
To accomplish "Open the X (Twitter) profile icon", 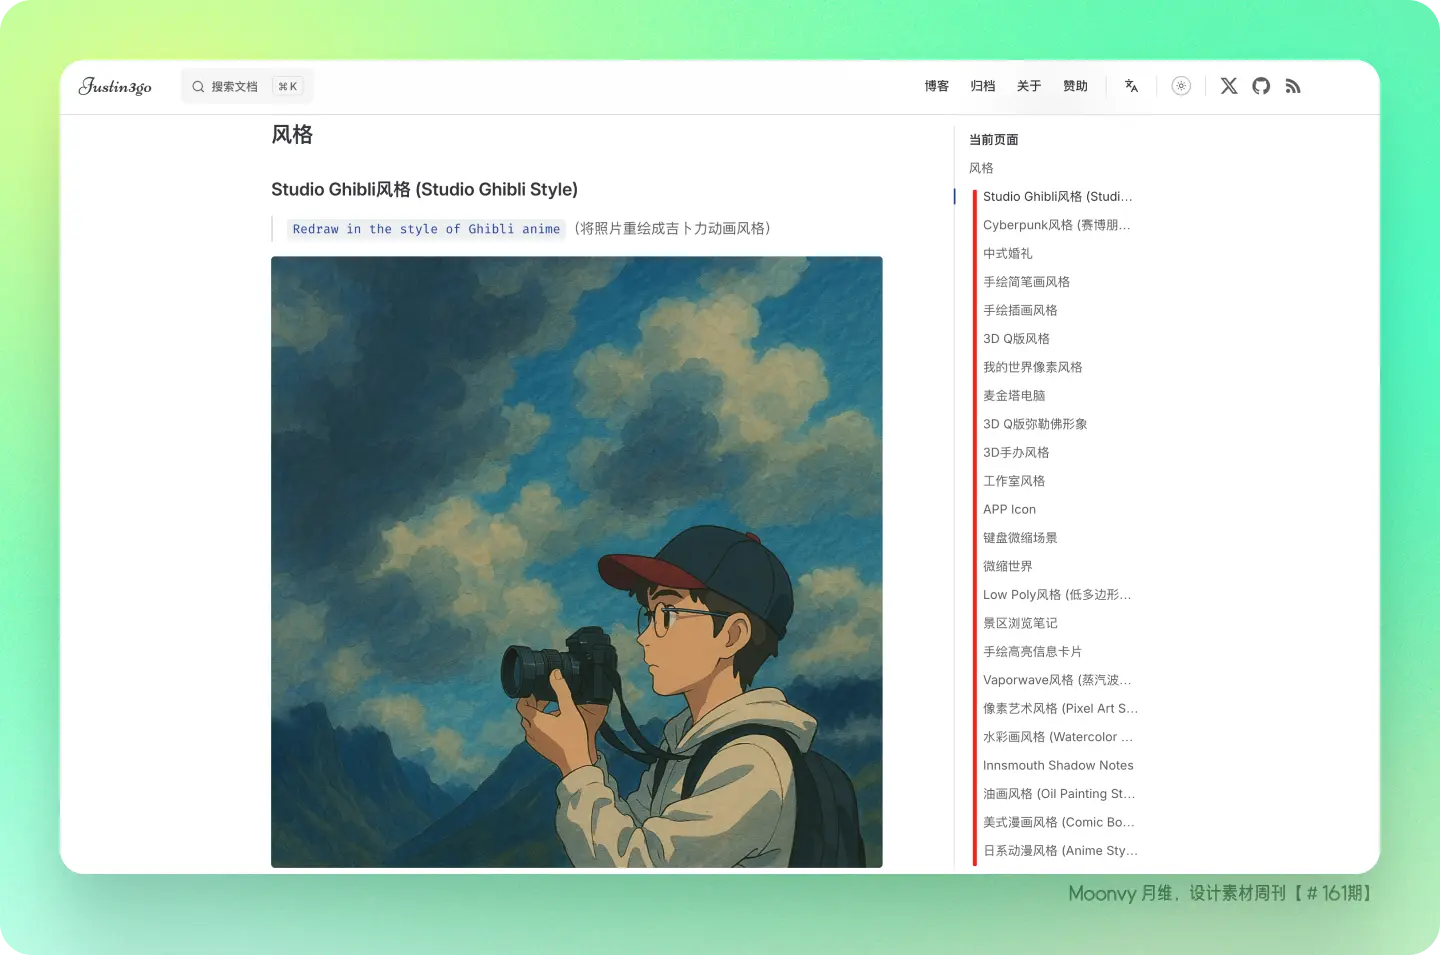I will (x=1229, y=86).
